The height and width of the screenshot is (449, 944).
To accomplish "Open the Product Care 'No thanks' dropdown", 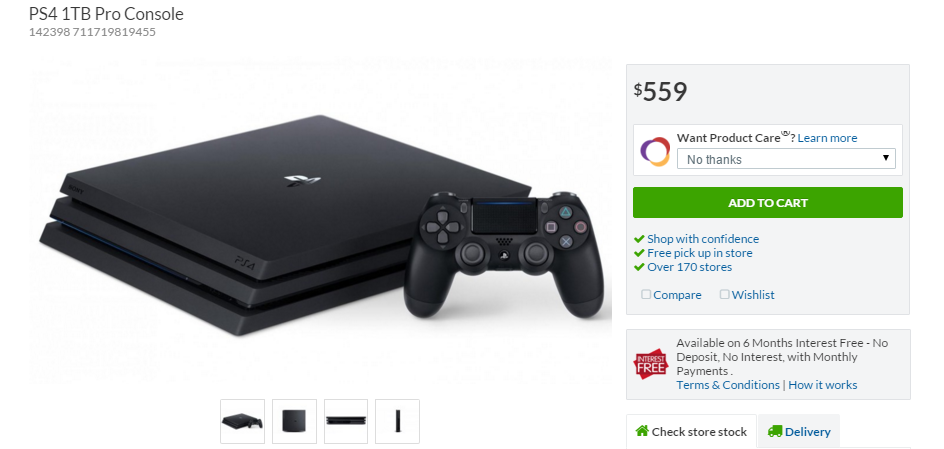I will (x=786, y=159).
